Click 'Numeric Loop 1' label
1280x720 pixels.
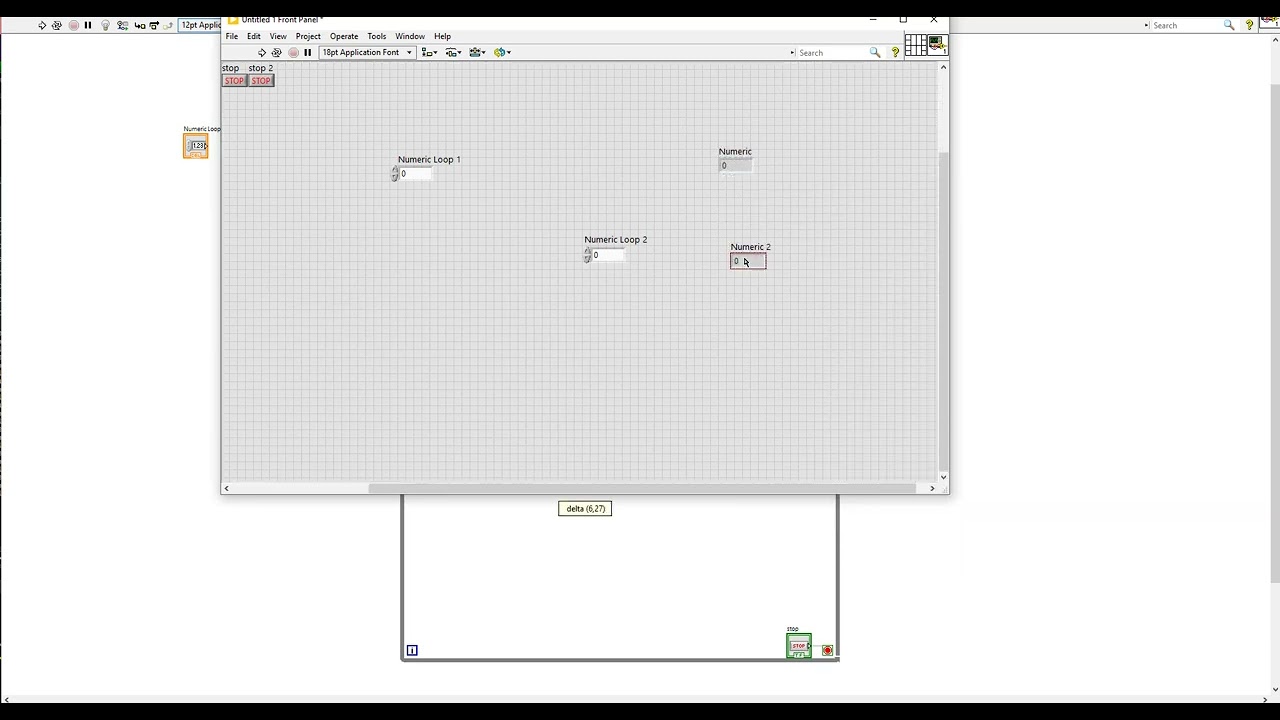[429, 159]
